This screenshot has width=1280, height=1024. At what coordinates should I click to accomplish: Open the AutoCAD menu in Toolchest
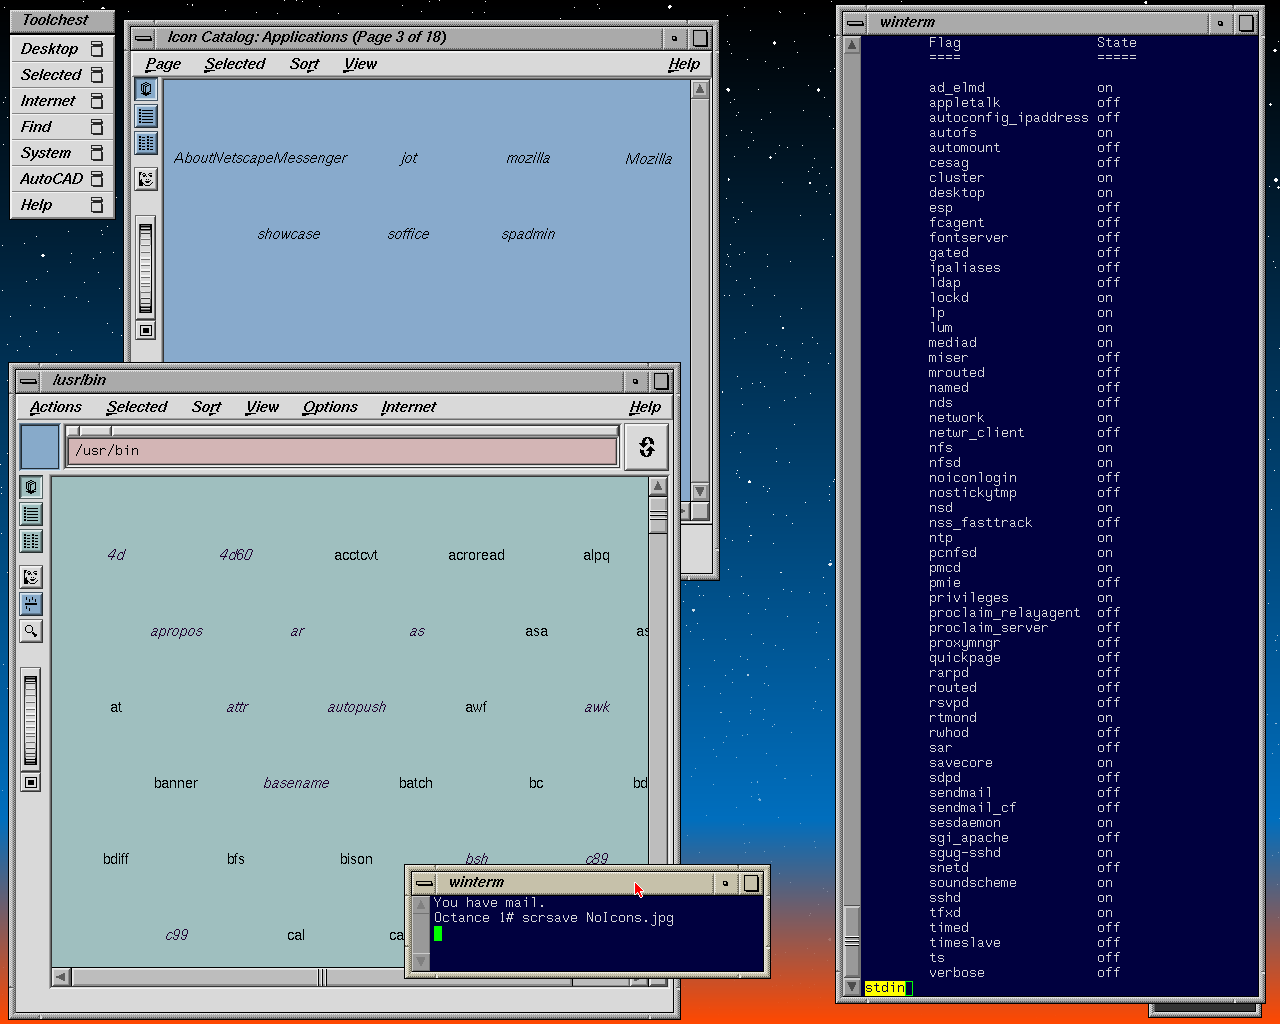pyautogui.click(x=62, y=179)
